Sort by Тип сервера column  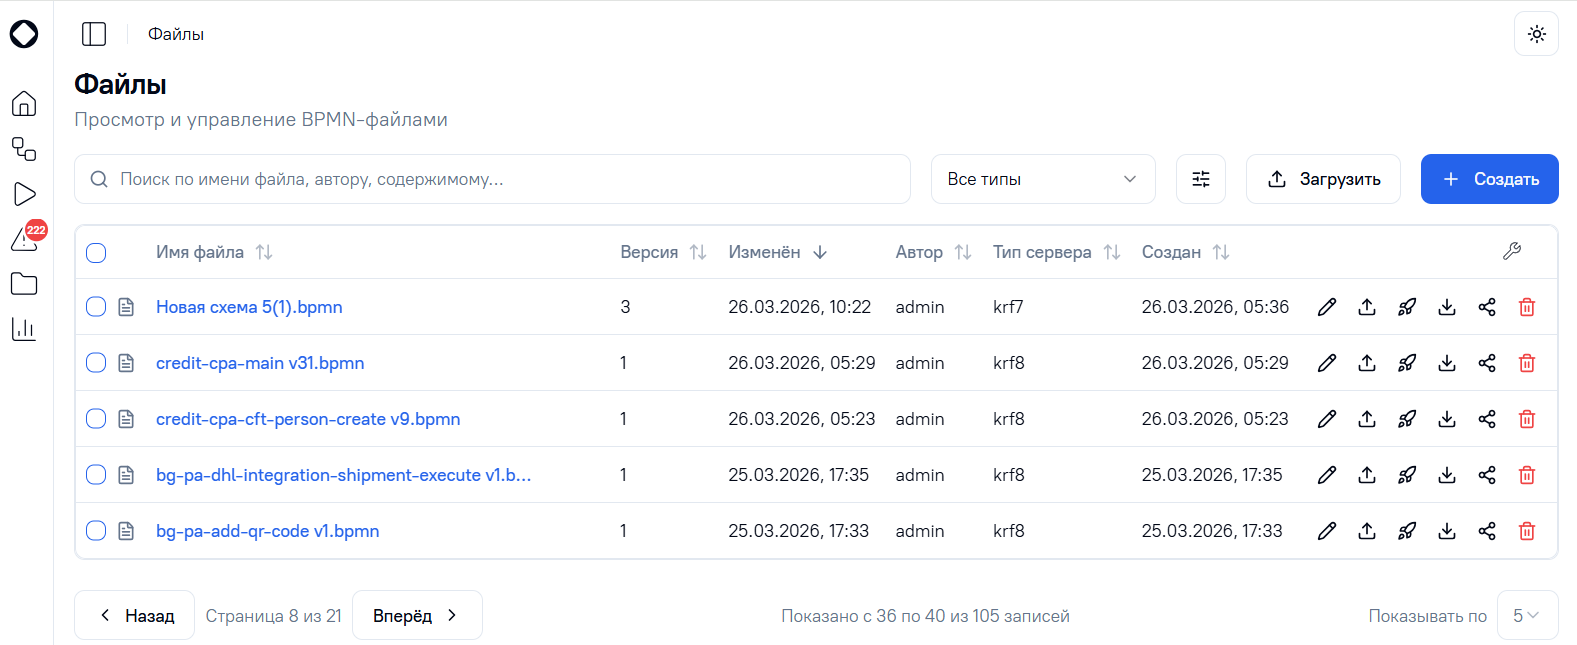[x=1056, y=252]
